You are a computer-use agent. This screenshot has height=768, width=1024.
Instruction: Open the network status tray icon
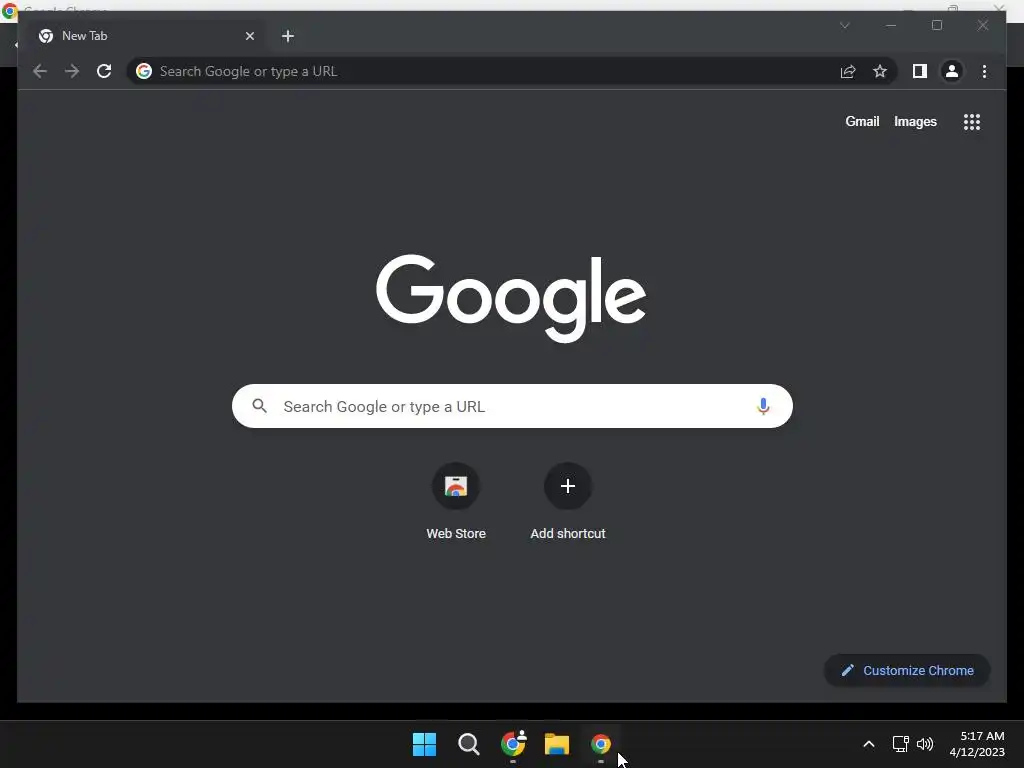[901, 744]
